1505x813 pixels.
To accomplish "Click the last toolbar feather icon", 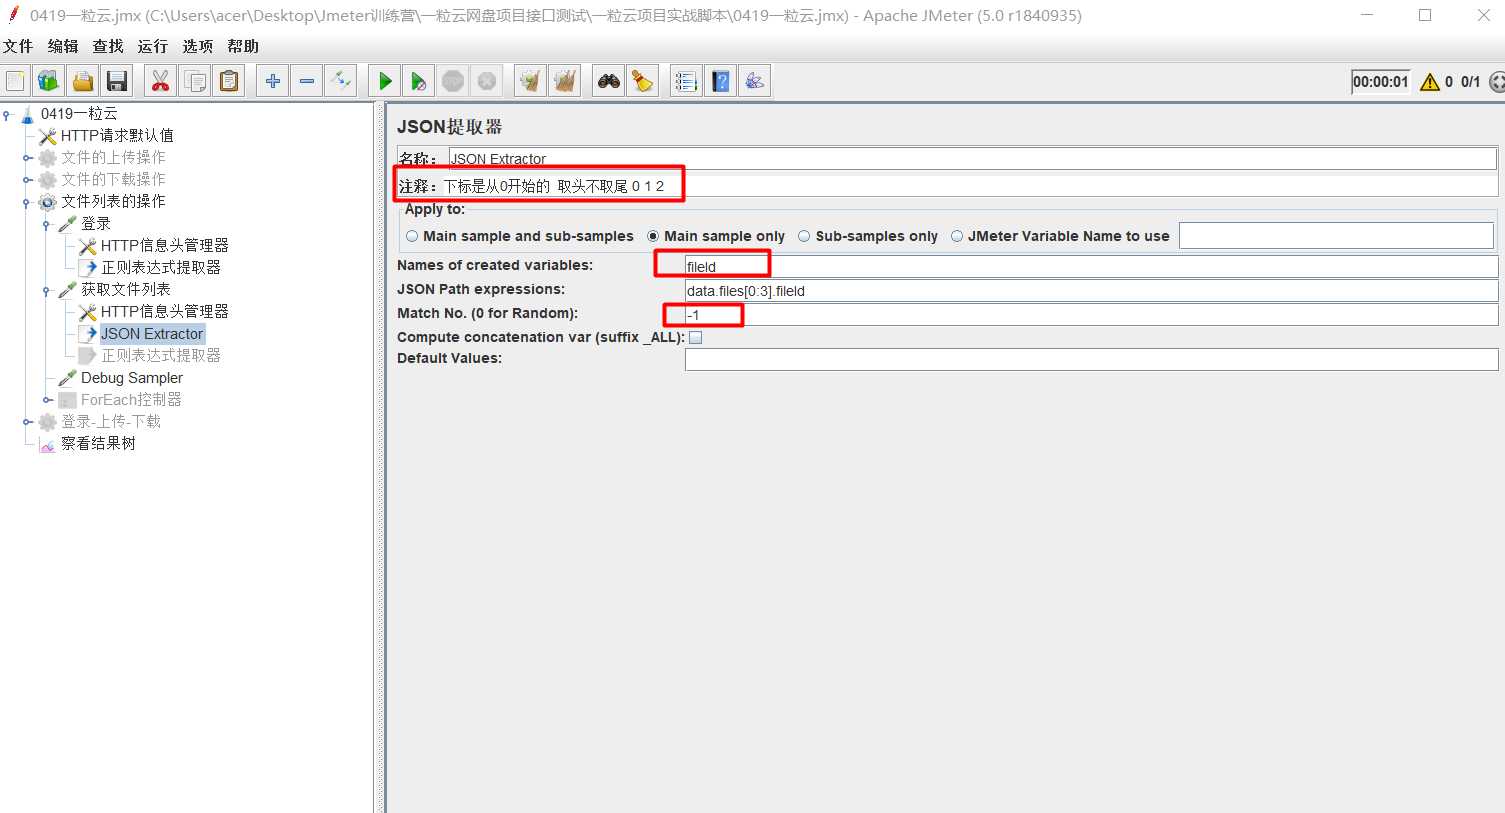I will (755, 81).
